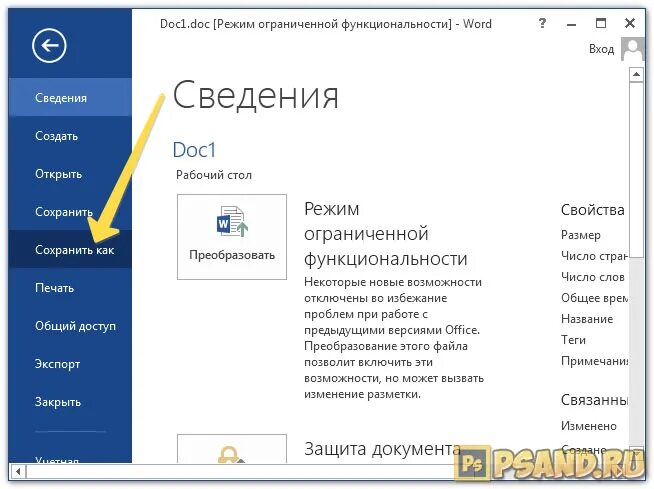Image resolution: width=654 pixels, height=489 pixels.
Task: Click the Рабочий стол location text
Action: (214, 175)
